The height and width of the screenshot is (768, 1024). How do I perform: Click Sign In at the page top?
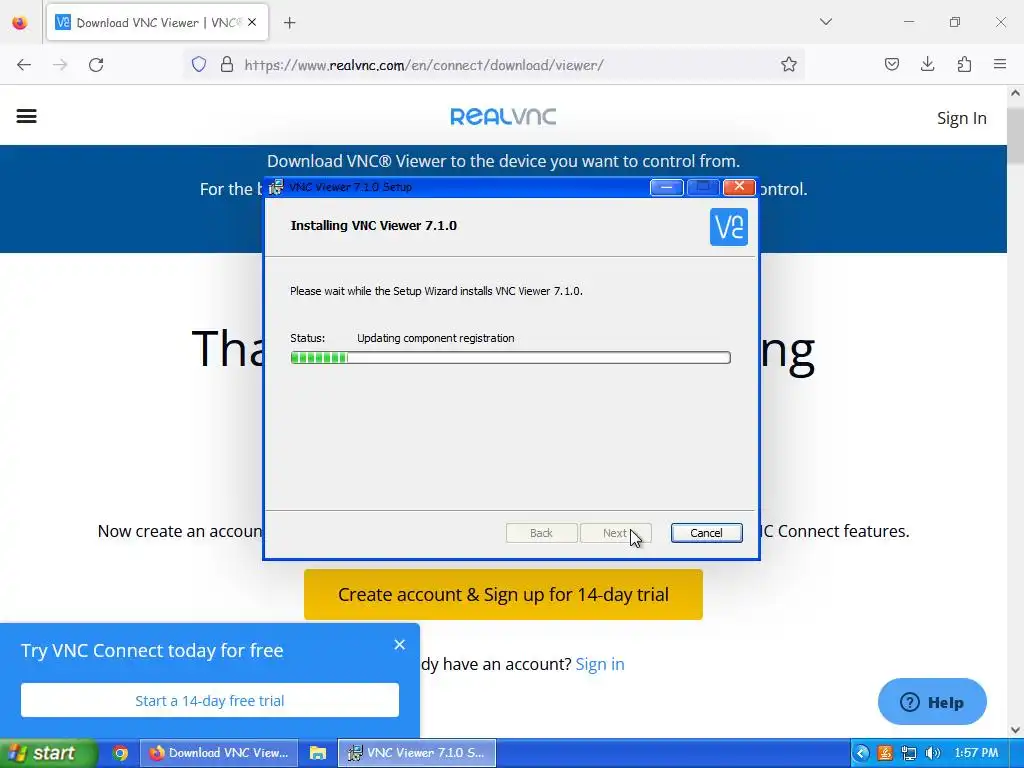(x=961, y=118)
